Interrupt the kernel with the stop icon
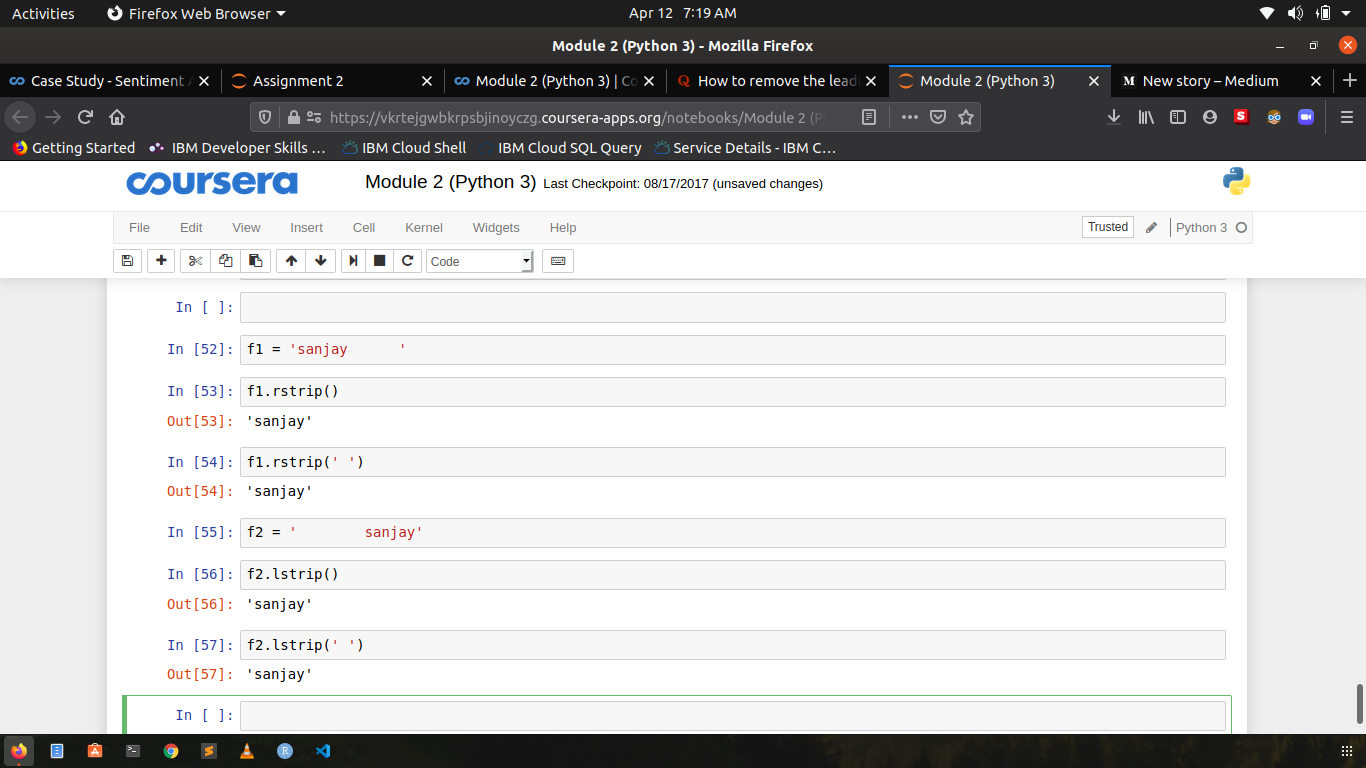The image size is (1366, 768). pyautogui.click(x=379, y=261)
